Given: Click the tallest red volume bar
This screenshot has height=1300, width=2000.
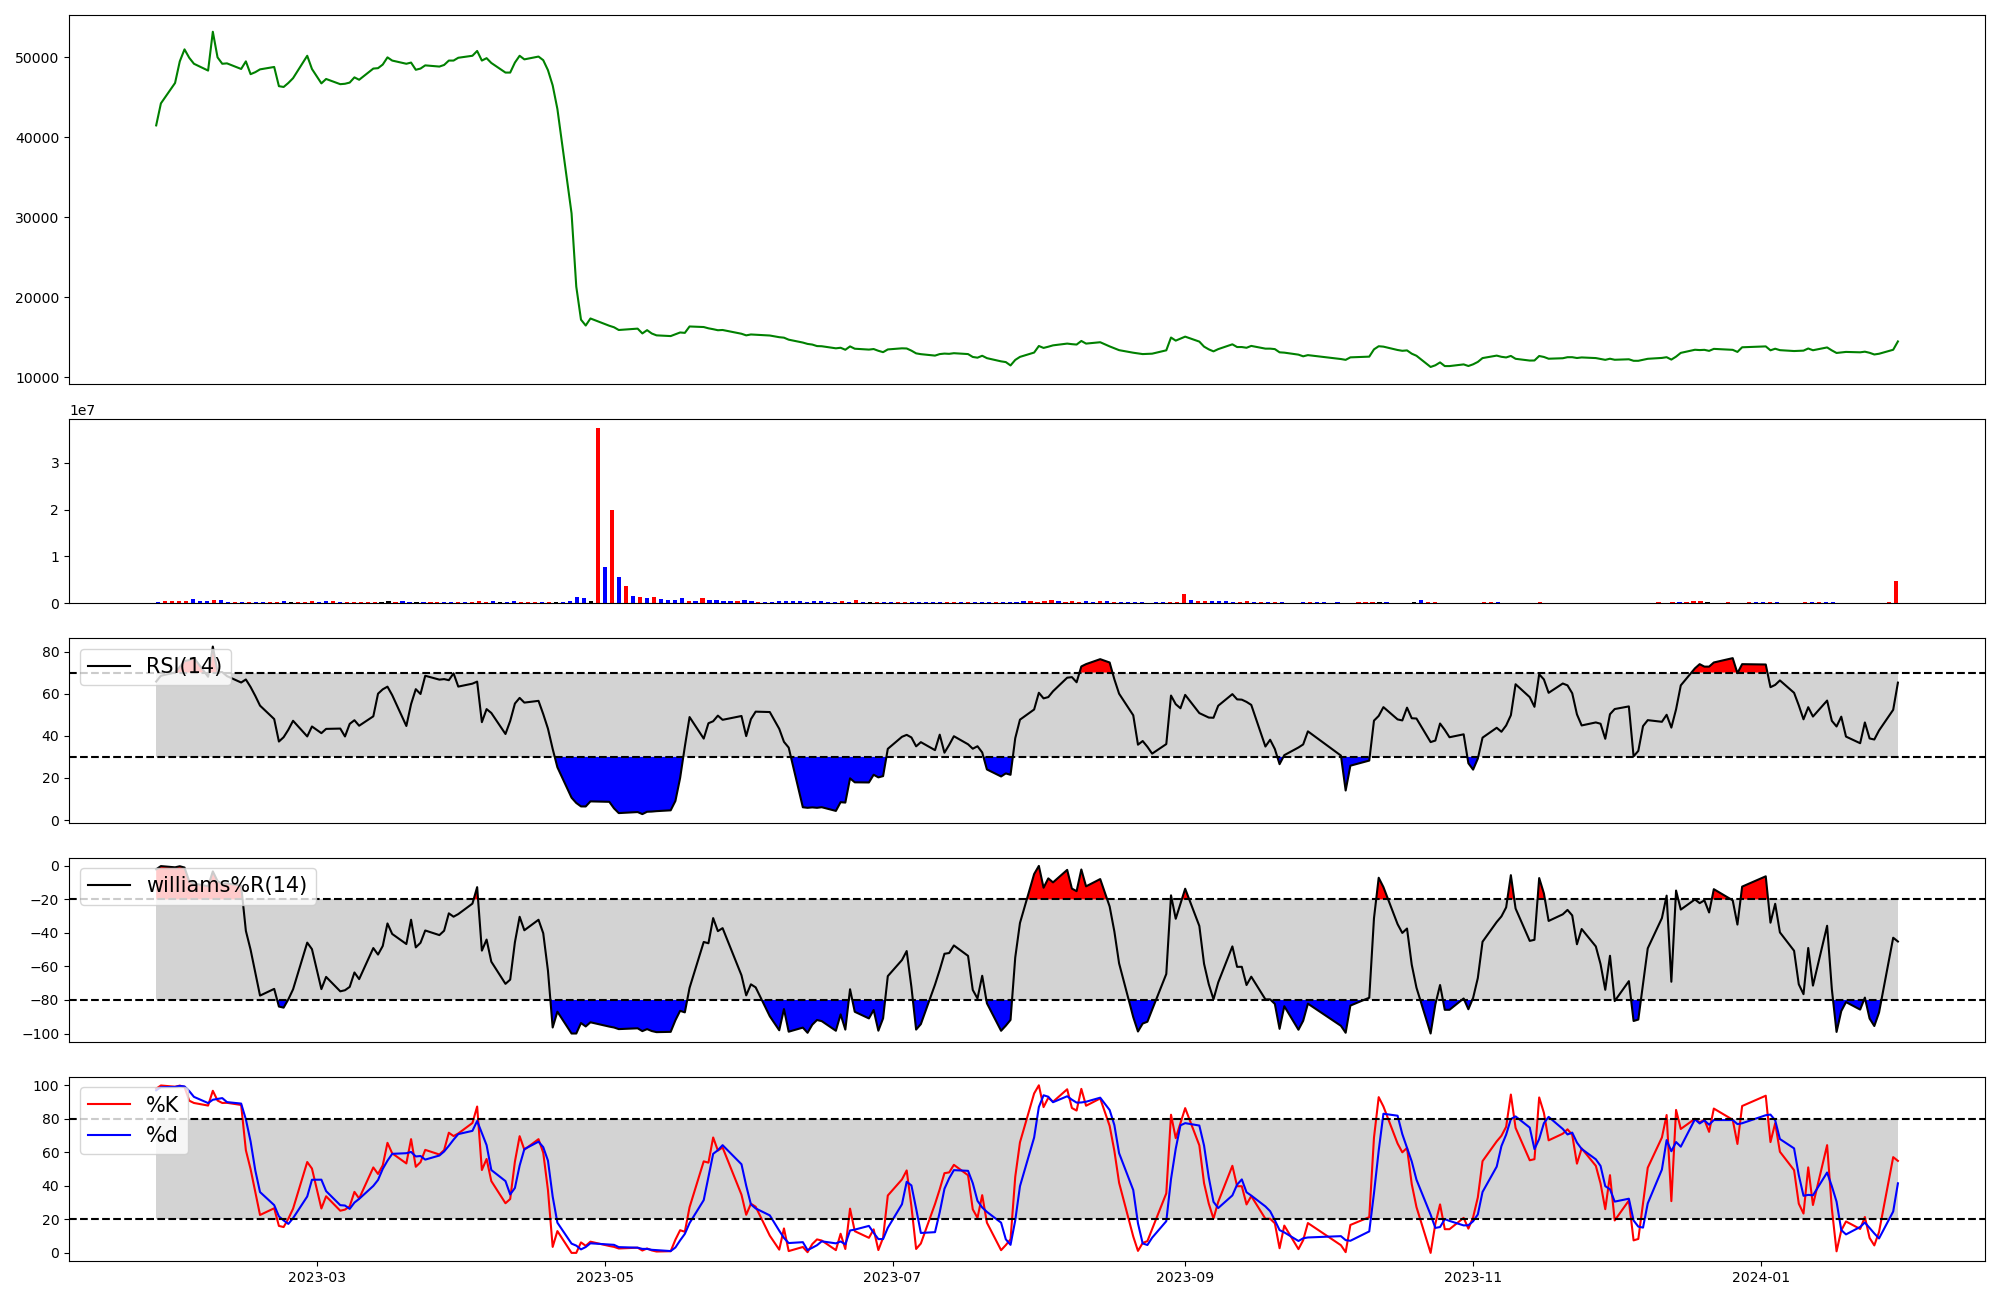Looking at the screenshot, I should pyautogui.click(x=598, y=516).
